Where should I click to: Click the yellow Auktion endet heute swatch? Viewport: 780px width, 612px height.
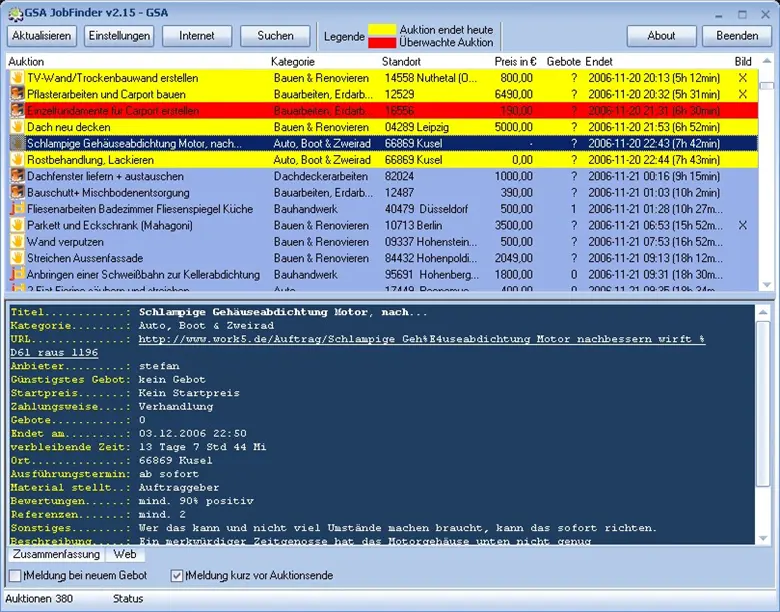pos(381,30)
